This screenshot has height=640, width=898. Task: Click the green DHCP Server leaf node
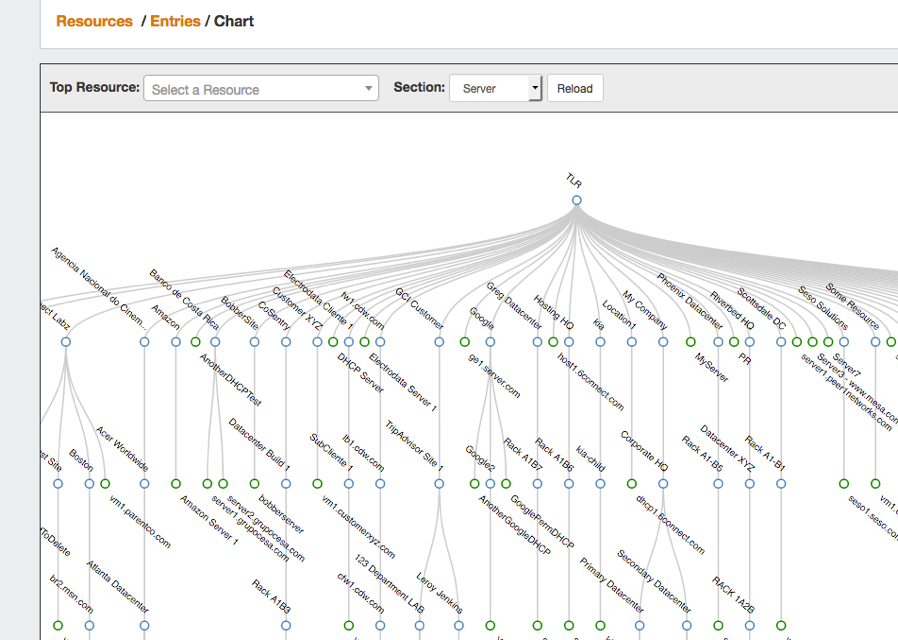point(333,342)
